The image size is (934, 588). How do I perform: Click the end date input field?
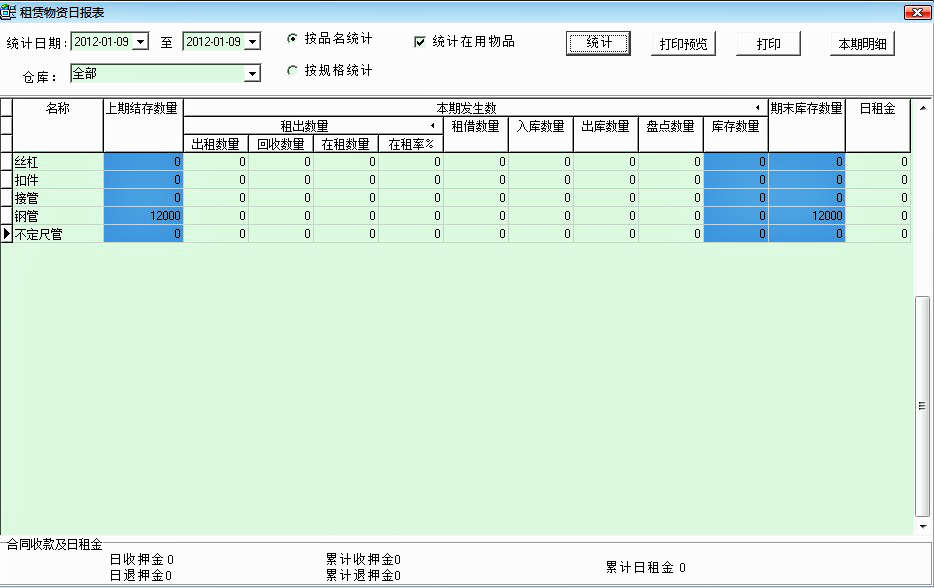(214, 42)
